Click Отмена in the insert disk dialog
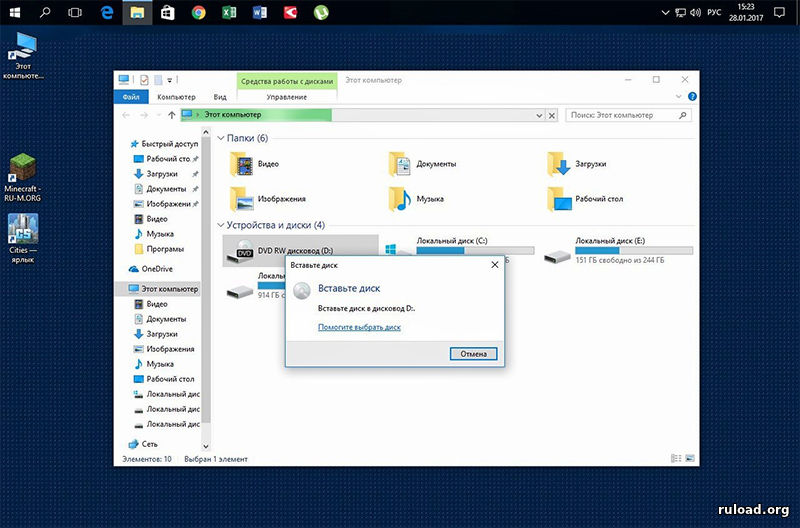The image size is (800, 528). click(473, 354)
